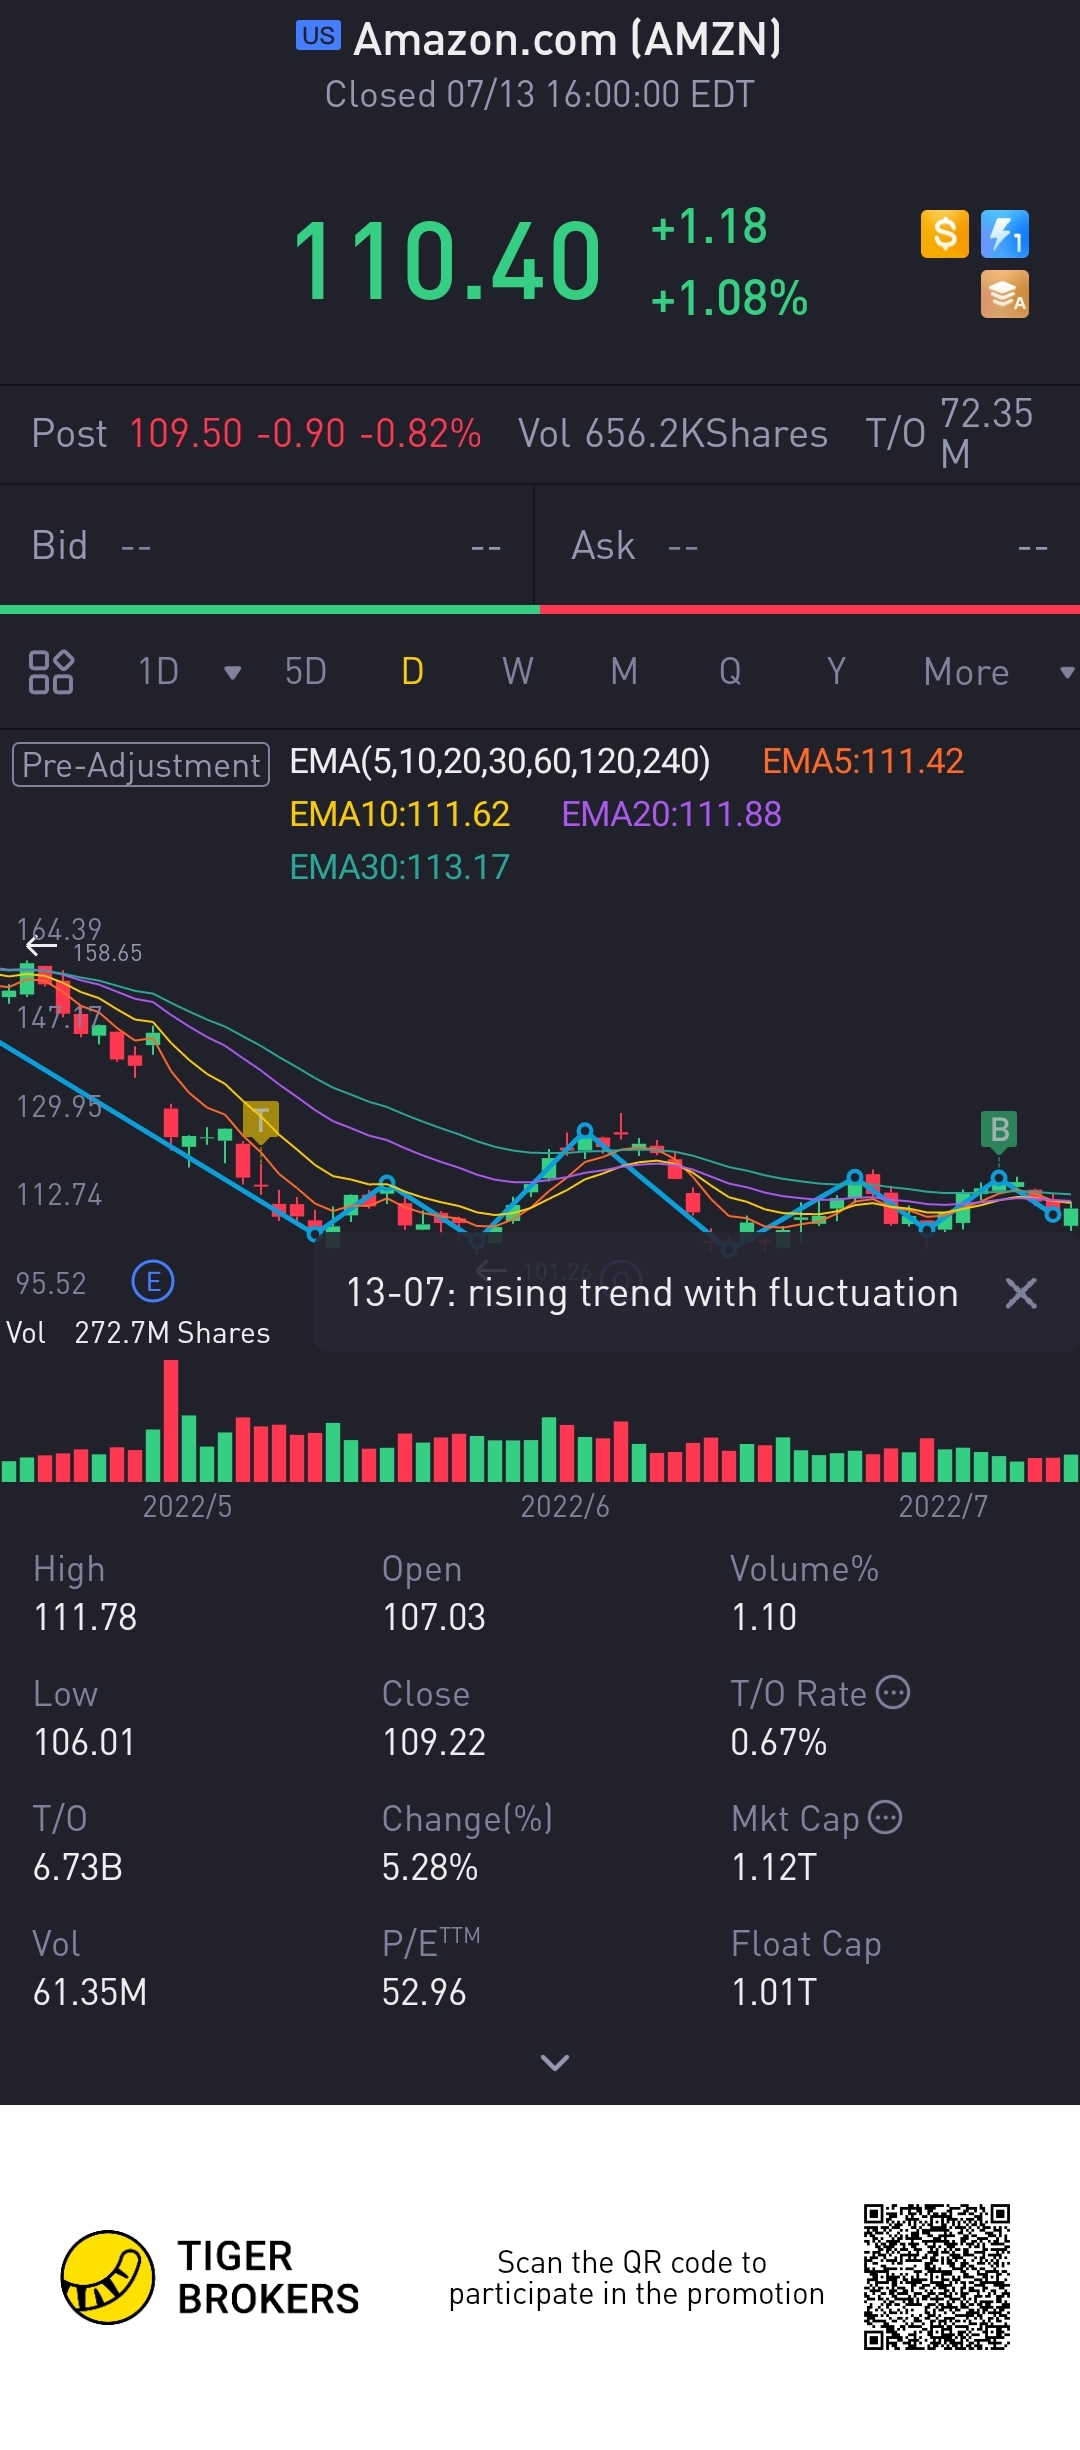
Task: Tap the Low 106.01 value
Action: [85, 1742]
